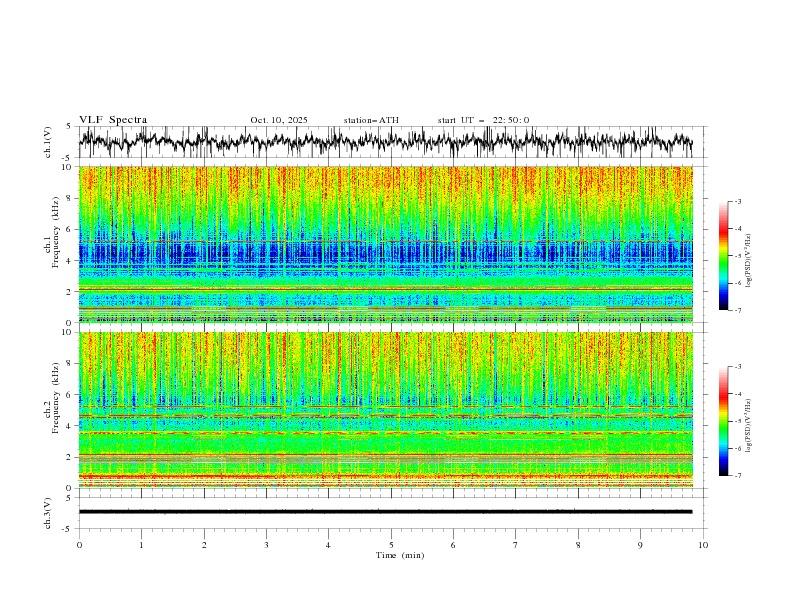Screen dimensions: 792x612
Task: Click ch.1 frequency tick label '8'
Action: pos(70,198)
